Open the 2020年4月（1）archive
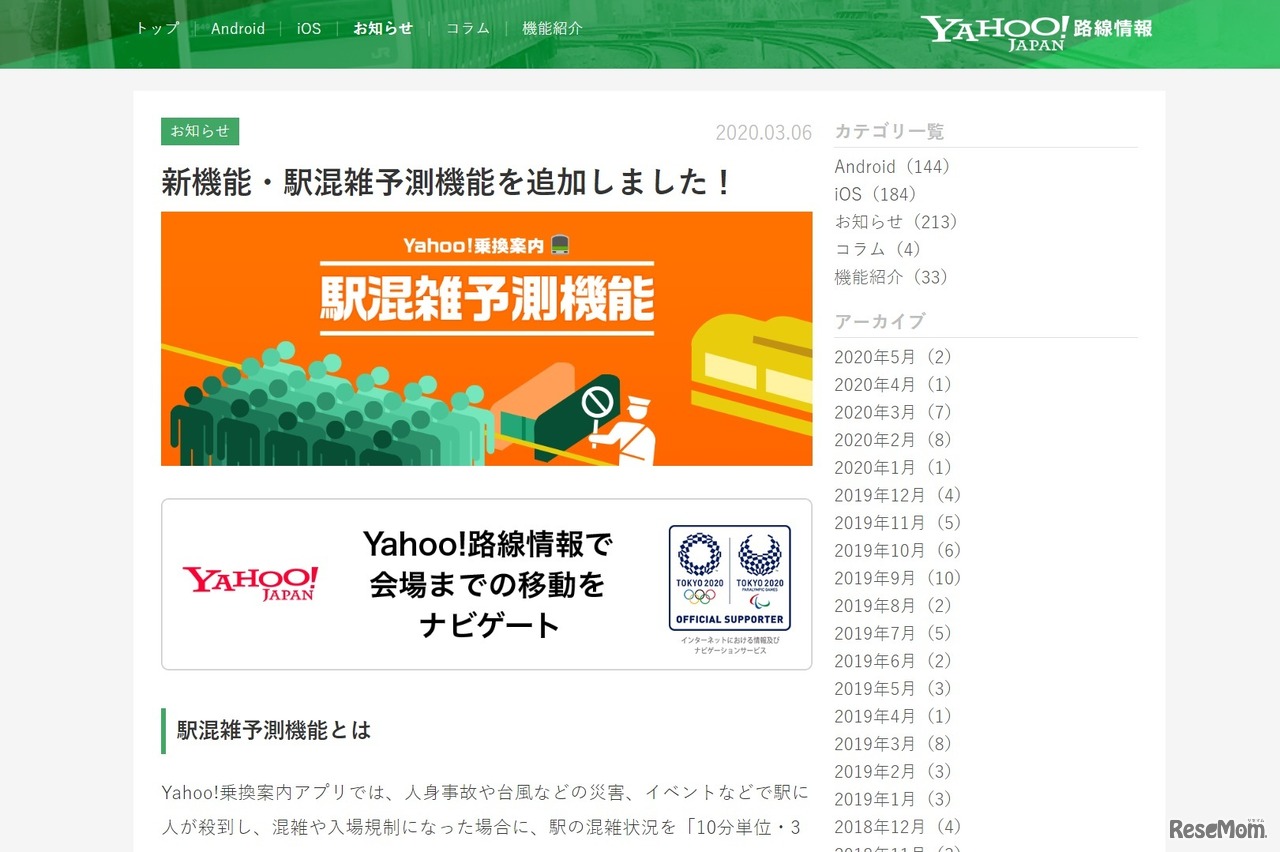This screenshot has height=852, width=1280. click(894, 385)
